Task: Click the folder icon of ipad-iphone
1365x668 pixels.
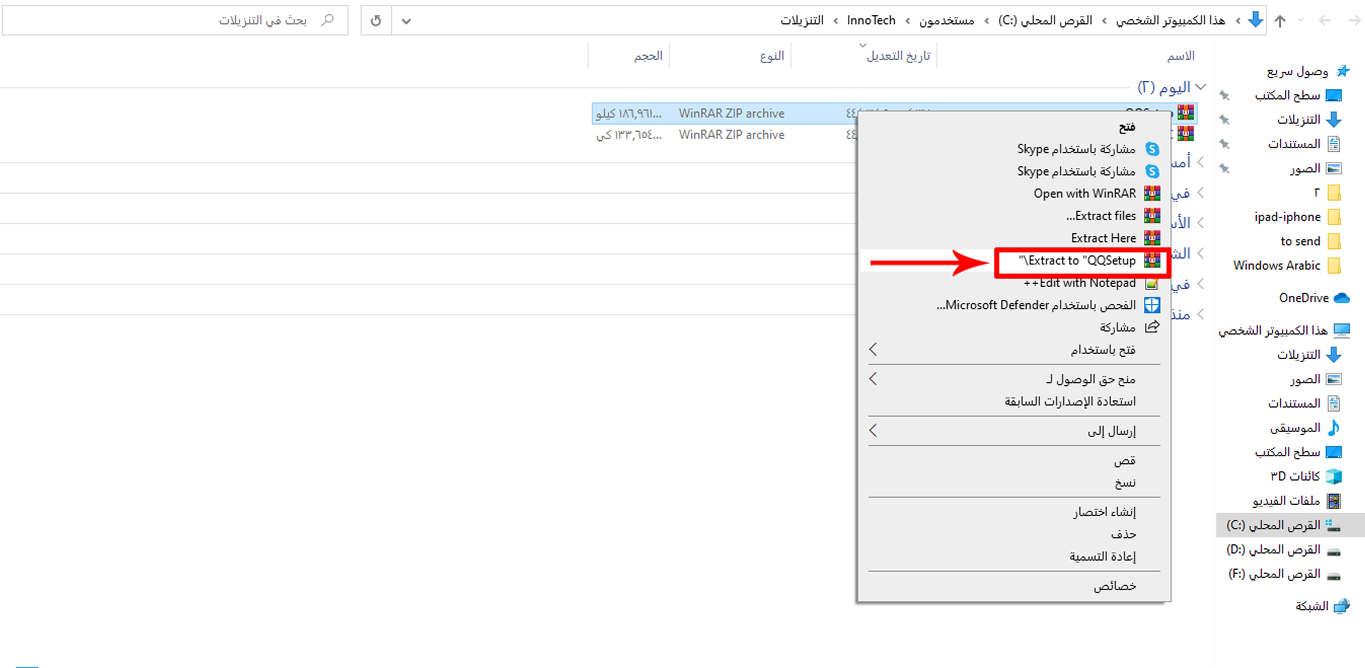Action: pos(1333,217)
